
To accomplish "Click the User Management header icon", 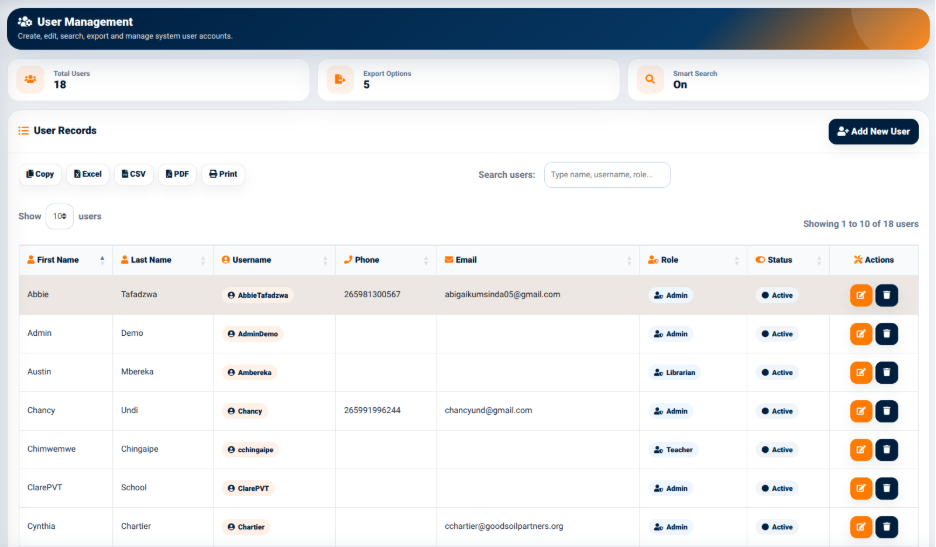I will 25,21.
